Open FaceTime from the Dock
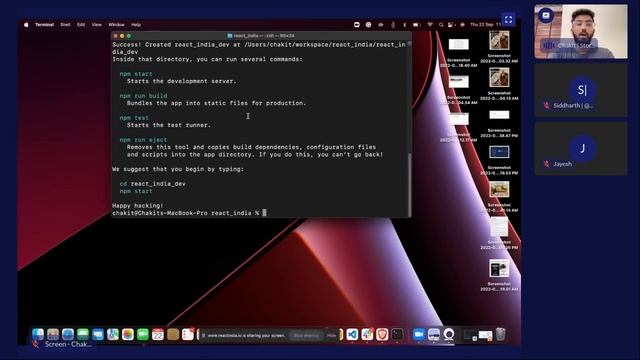This screenshot has height=360, width=640. pyautogui.click(x=143, y=334)
